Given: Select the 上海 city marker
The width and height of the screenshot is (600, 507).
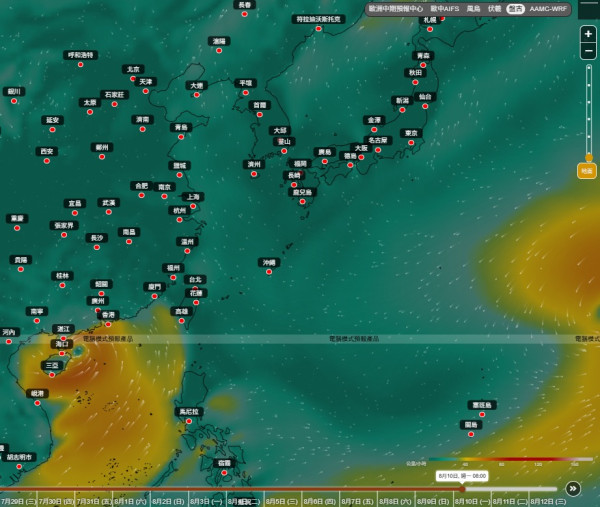Looking at the screenshot, I should [193, 206].
